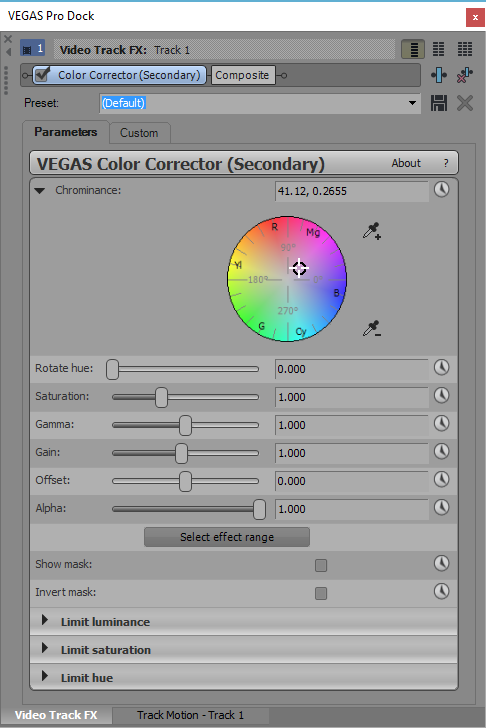Screen dimensions: 486x728
Task: Enable the Invert mask checkbox
Action: 321,593
